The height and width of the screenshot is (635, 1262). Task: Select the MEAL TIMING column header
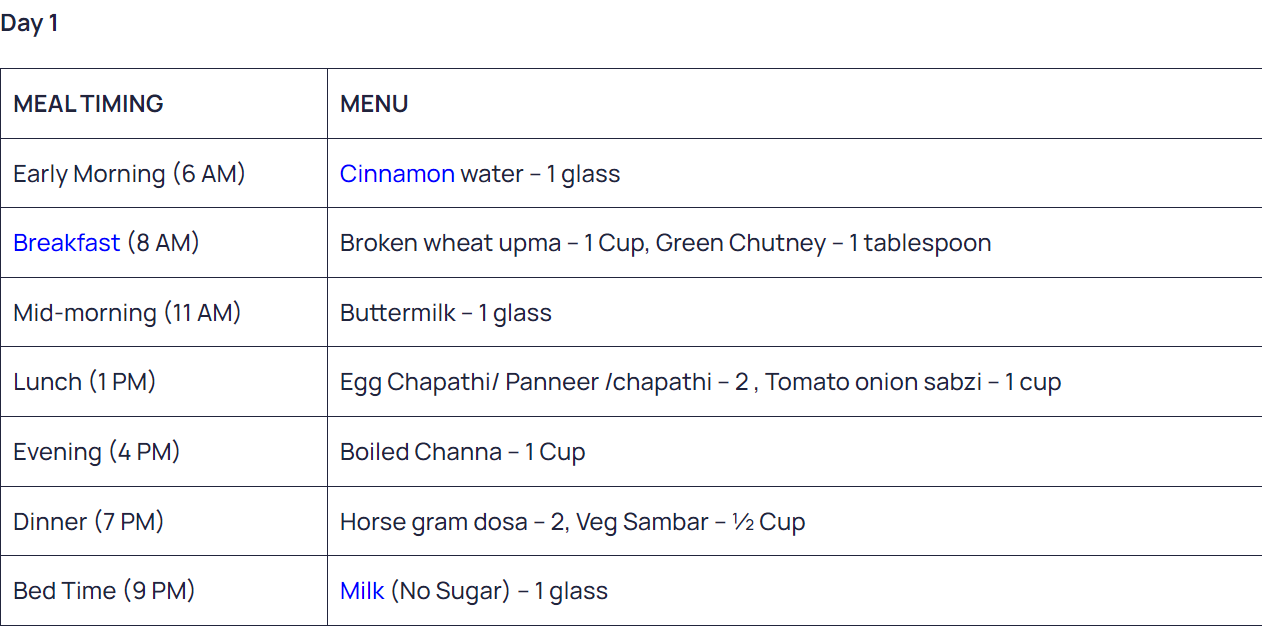point(164,104)
